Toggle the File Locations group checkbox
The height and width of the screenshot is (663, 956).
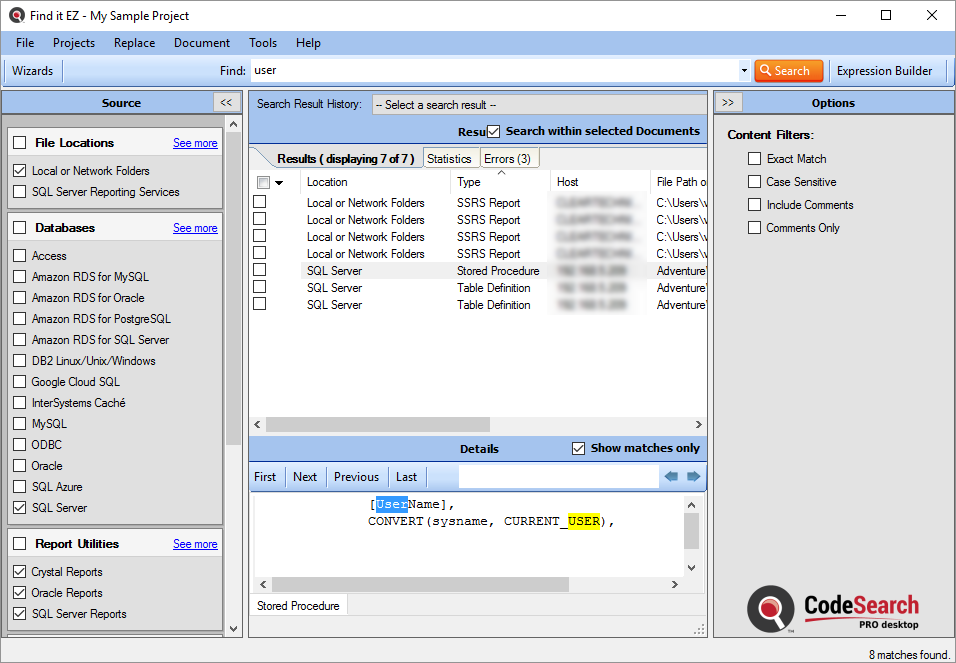click(20, 143)
